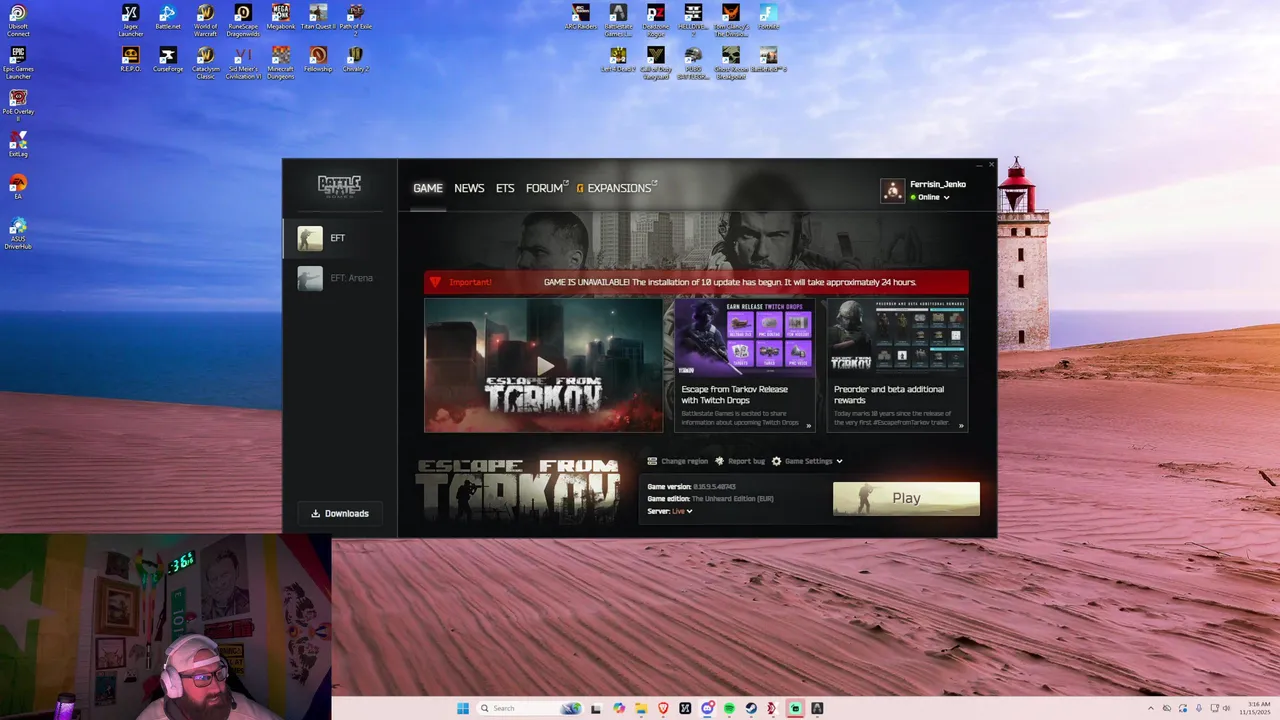The height and width of the screenshot is (720, 1280).
Task: Open Megabonk desktop icon
Action: (x=281, y=17)
